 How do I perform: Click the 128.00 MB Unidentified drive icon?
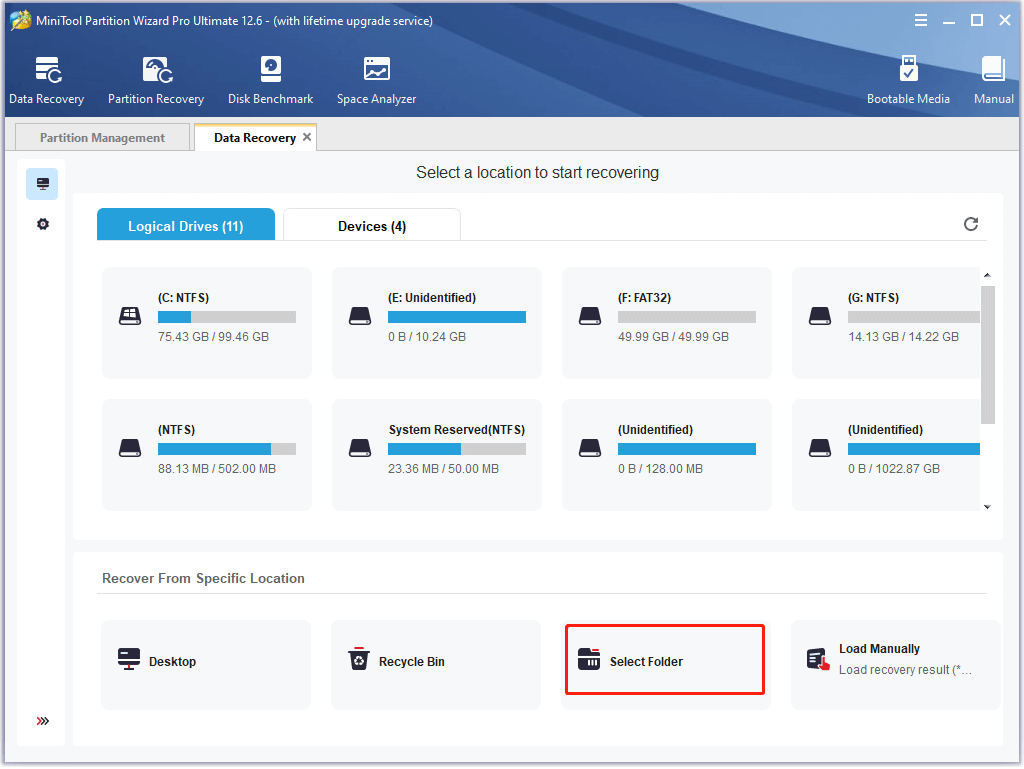pyautogui.click(x=590, y=448)
